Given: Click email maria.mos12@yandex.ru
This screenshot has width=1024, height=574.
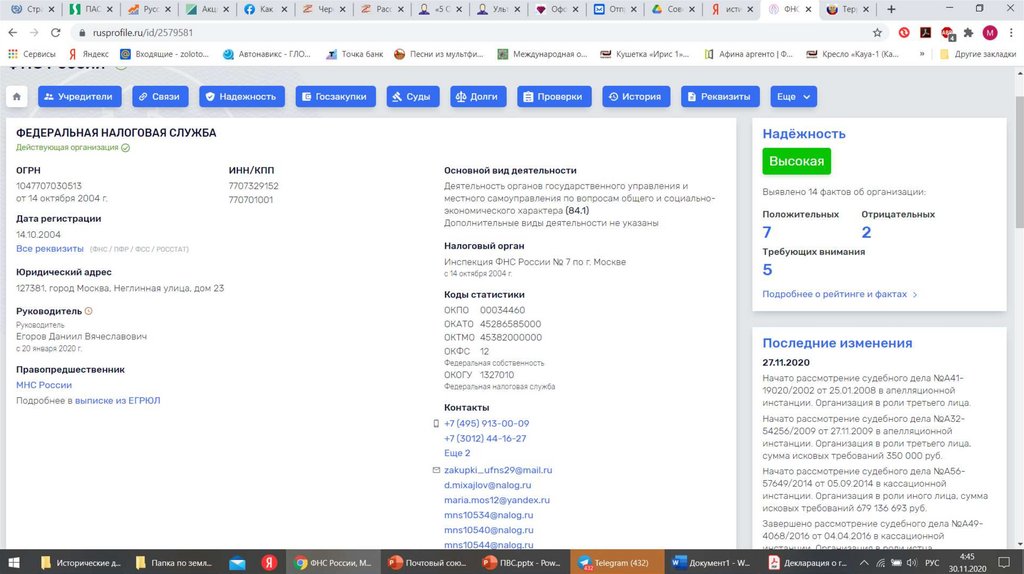Looking at the screenshot, I should point(497,500).
